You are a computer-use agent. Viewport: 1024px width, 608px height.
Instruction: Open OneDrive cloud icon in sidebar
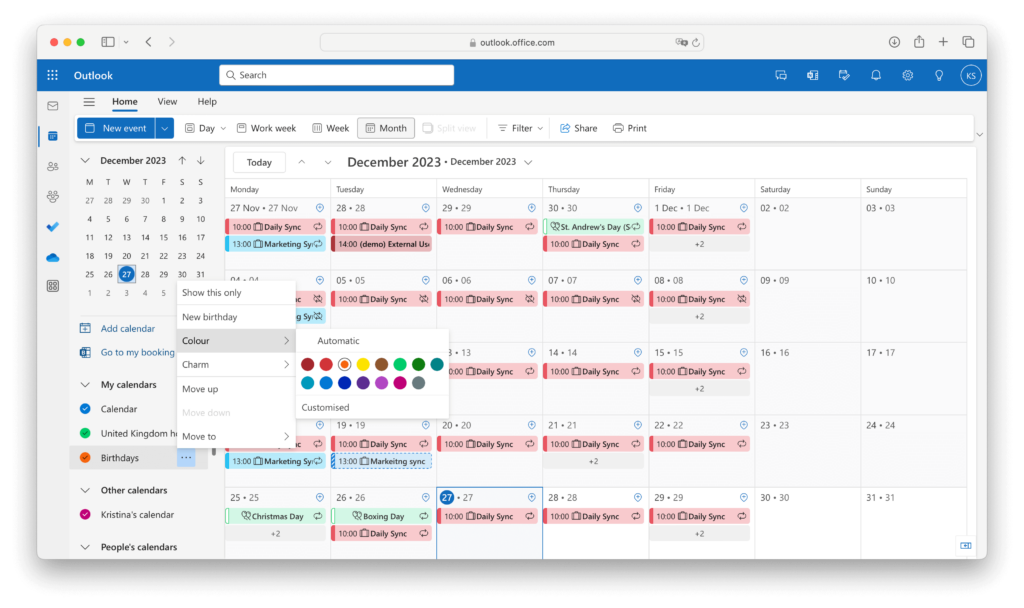click(53, 257)
